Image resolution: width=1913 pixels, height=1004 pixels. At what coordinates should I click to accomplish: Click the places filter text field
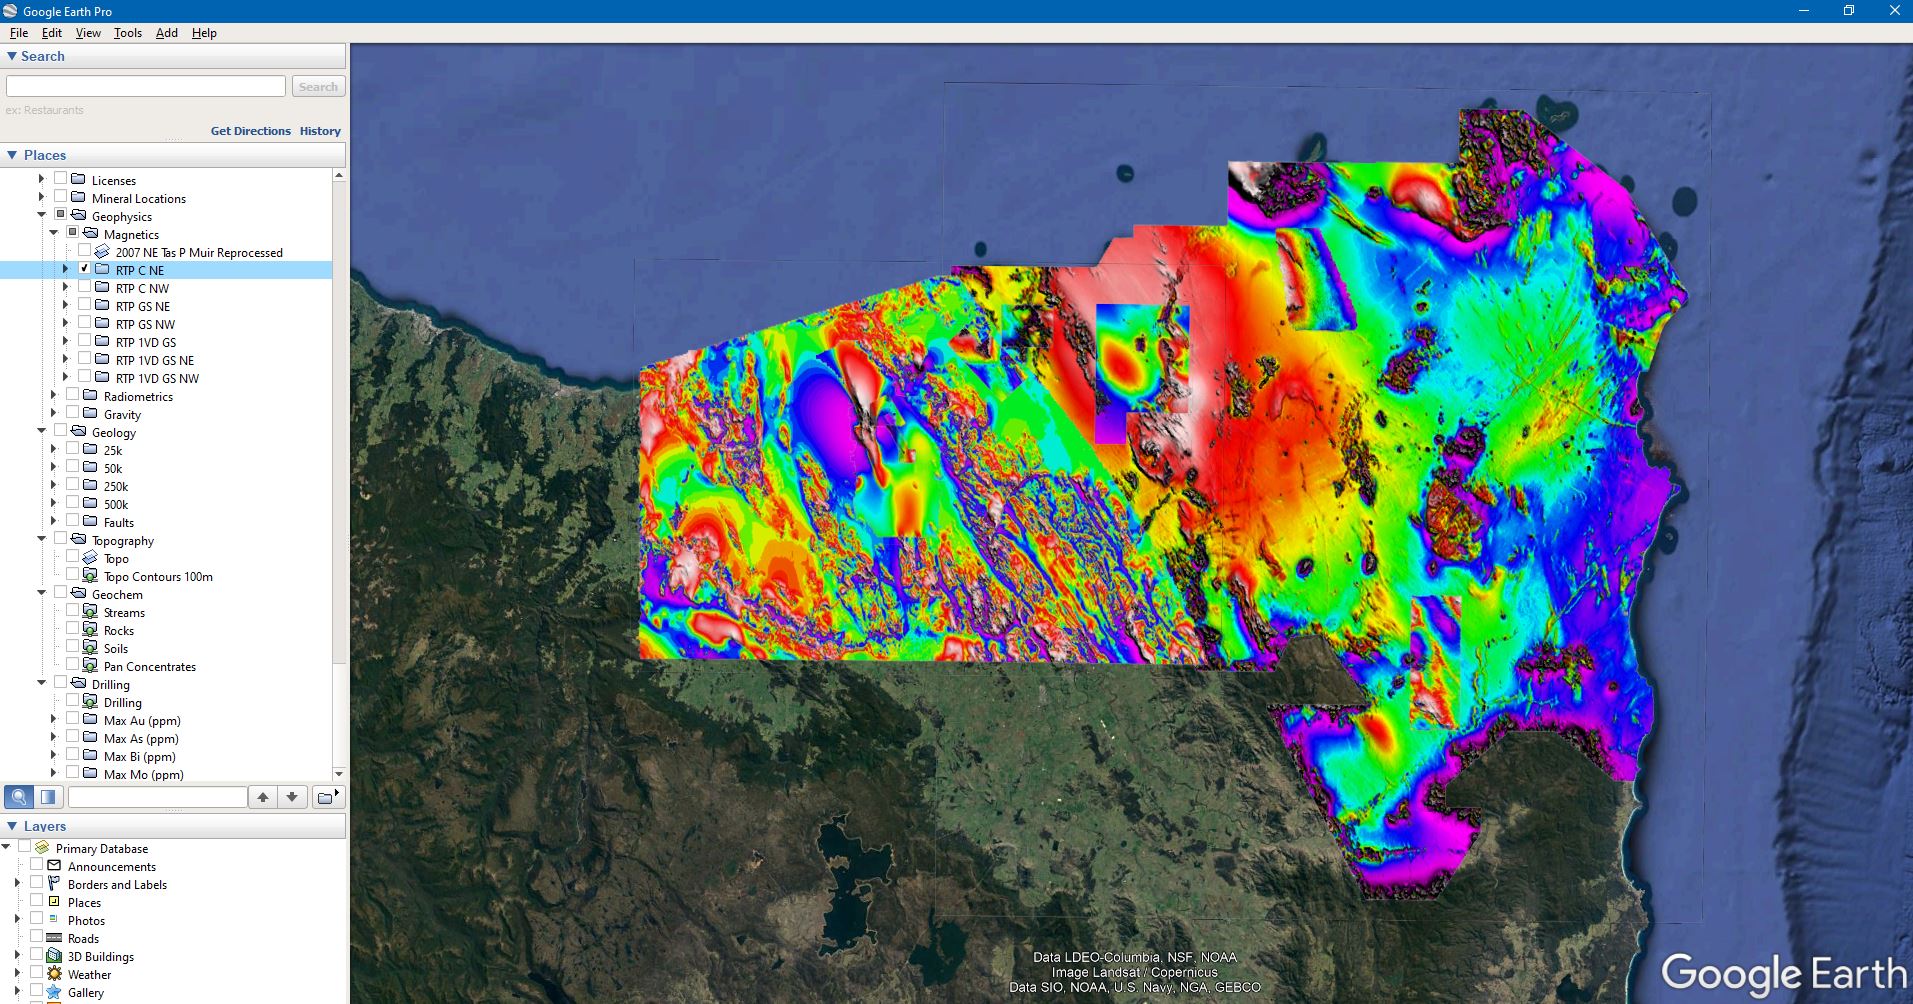pos(157,797)
